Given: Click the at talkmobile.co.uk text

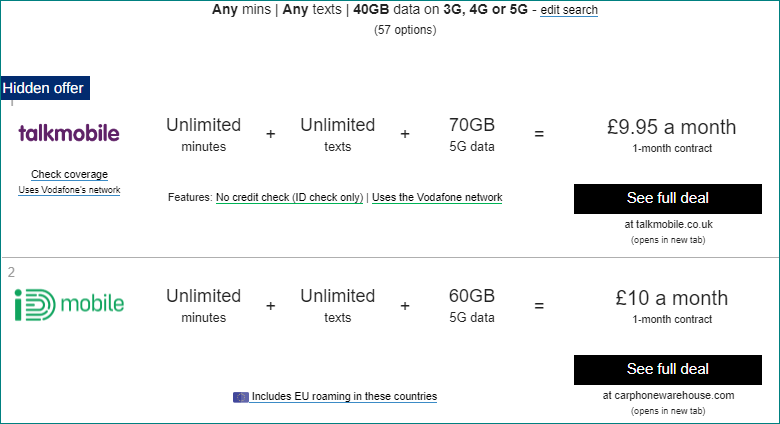Looking at the screenshot, I should tap(670, 224).
